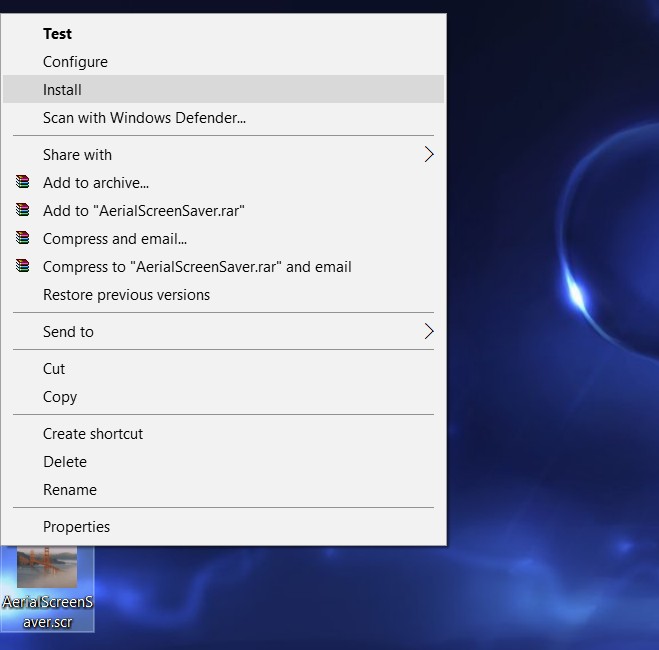Choose Add to "AerialScreenSaver.rar"

pos(224,211)
